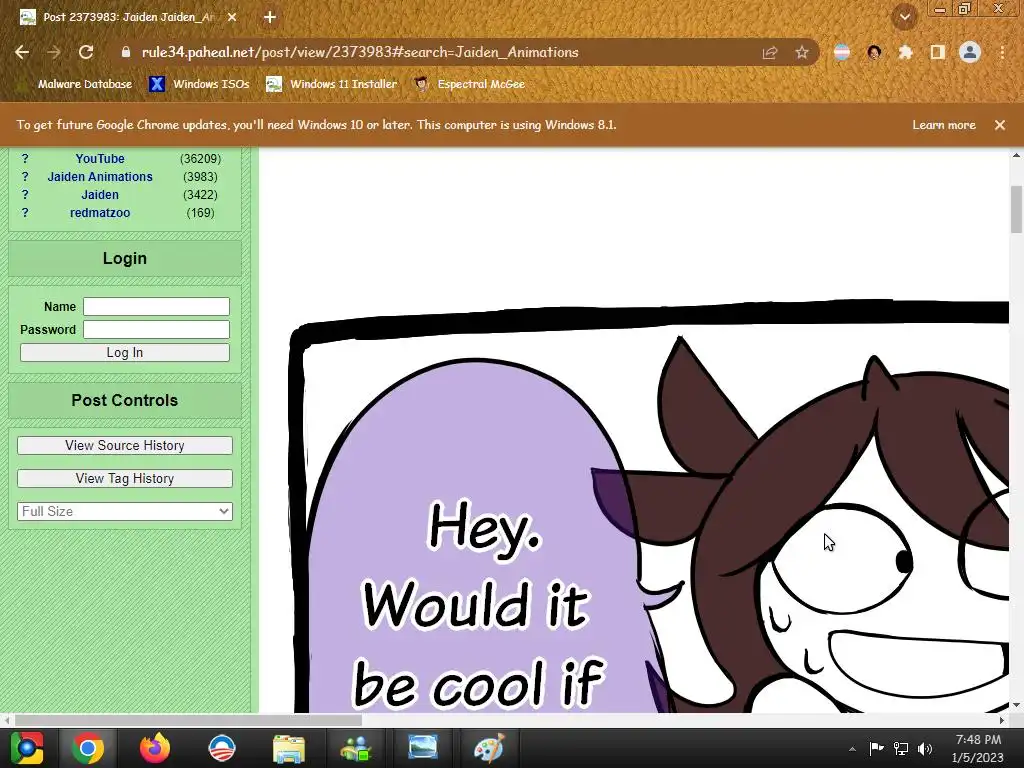Click the Log In button
This screenshot has width=1024, height=768.
pyautogui.click(x=125, y=353)
